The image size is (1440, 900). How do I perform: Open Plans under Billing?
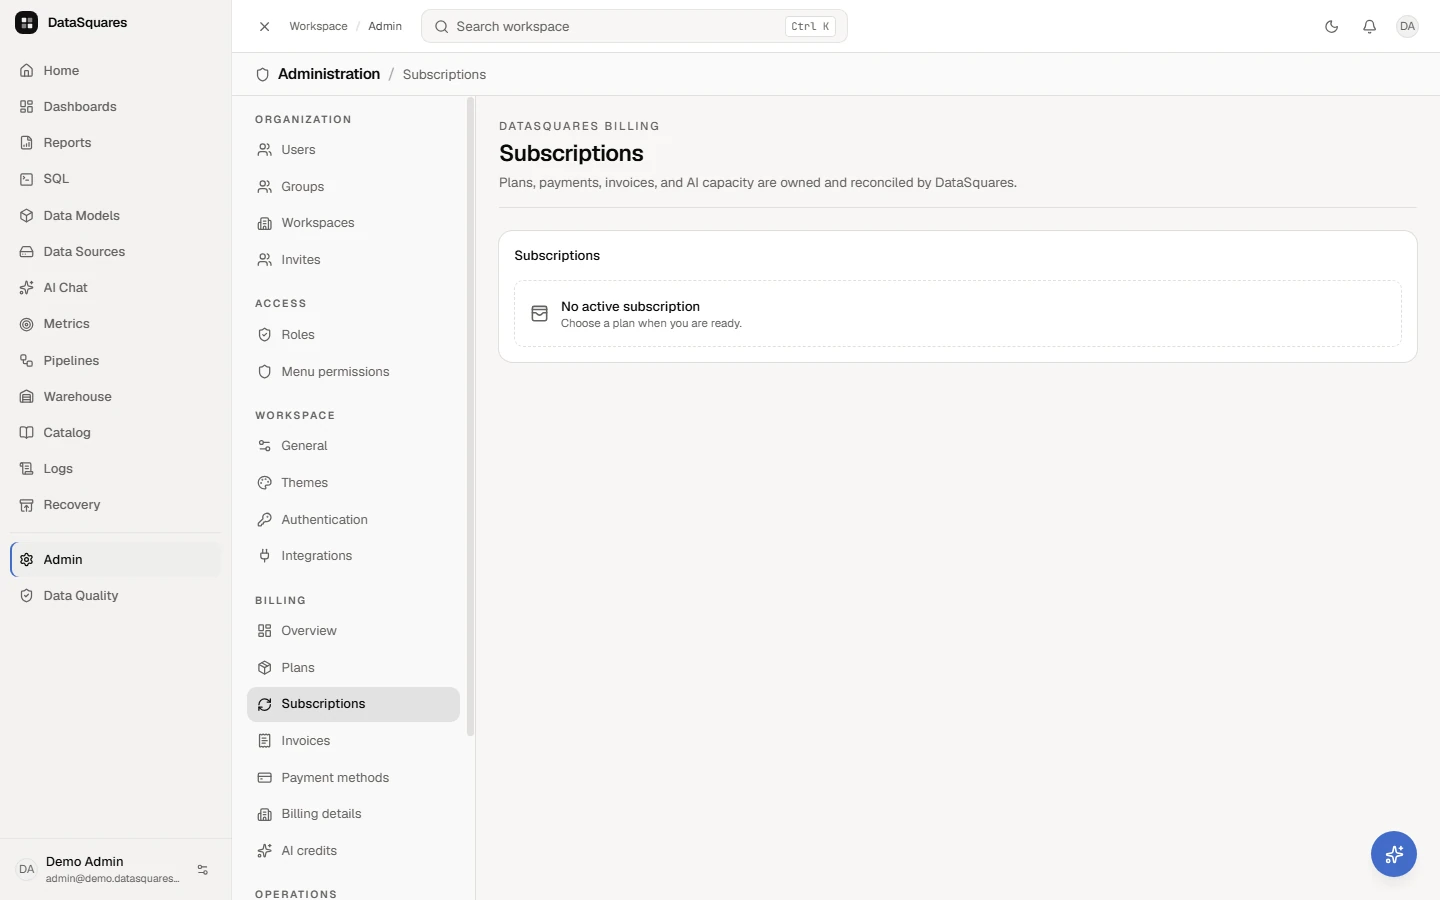353,668
